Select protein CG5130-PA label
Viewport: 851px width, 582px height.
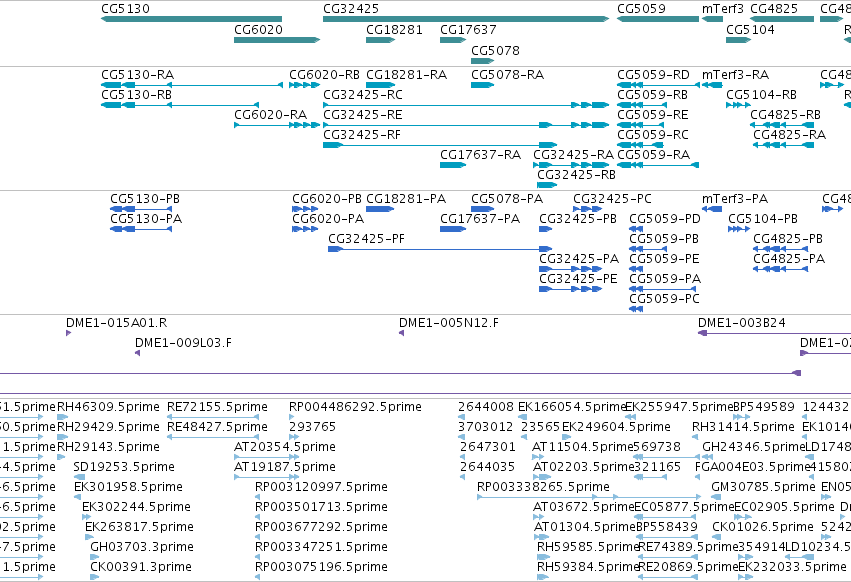point(147,219)
